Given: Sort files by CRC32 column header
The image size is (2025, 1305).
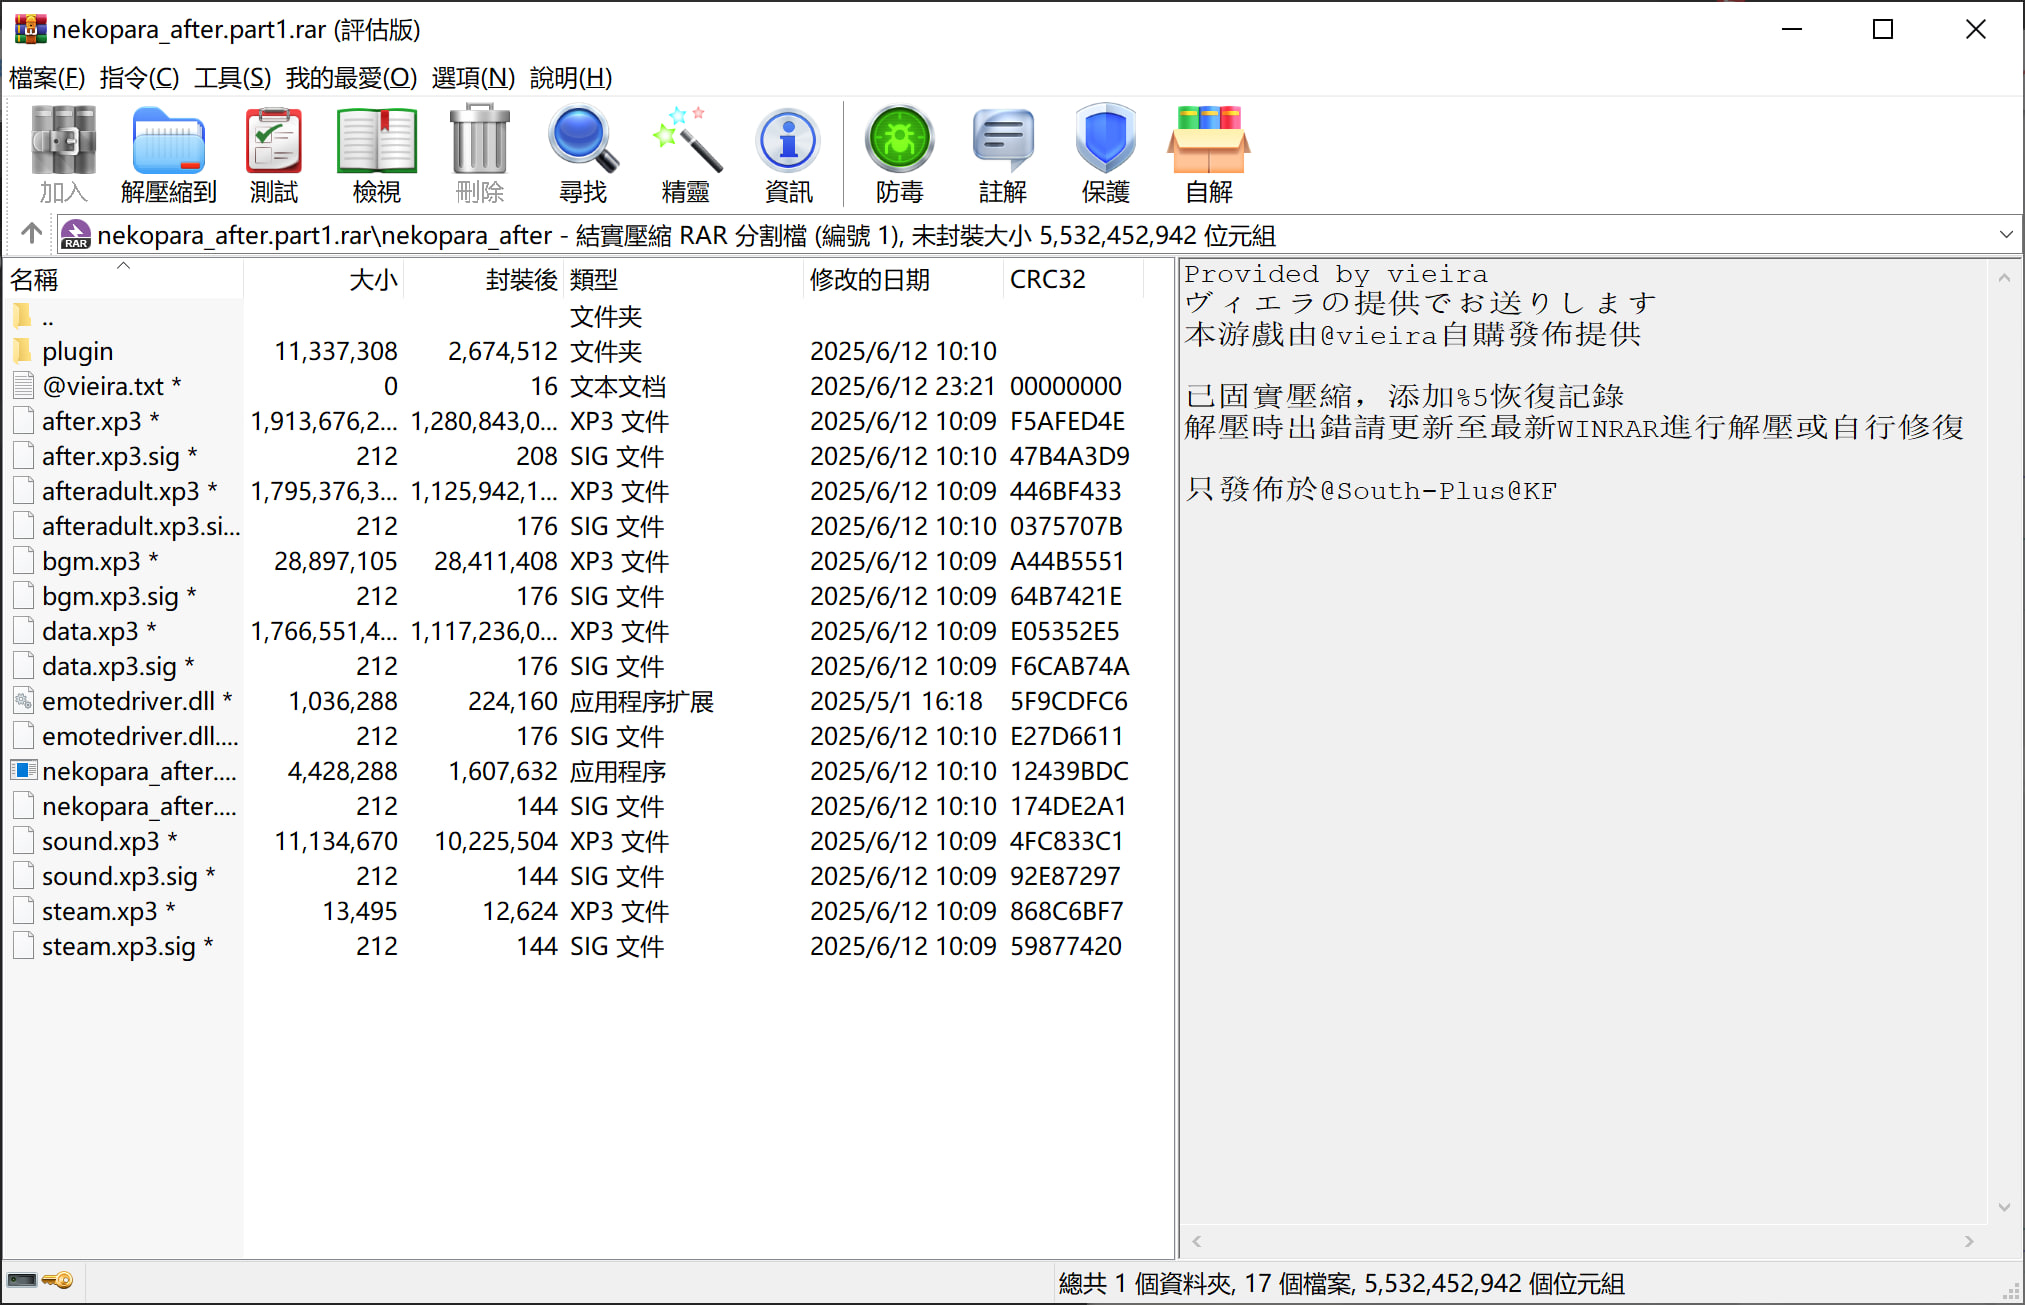Looking at the screenshot, I should point(1047,280).
